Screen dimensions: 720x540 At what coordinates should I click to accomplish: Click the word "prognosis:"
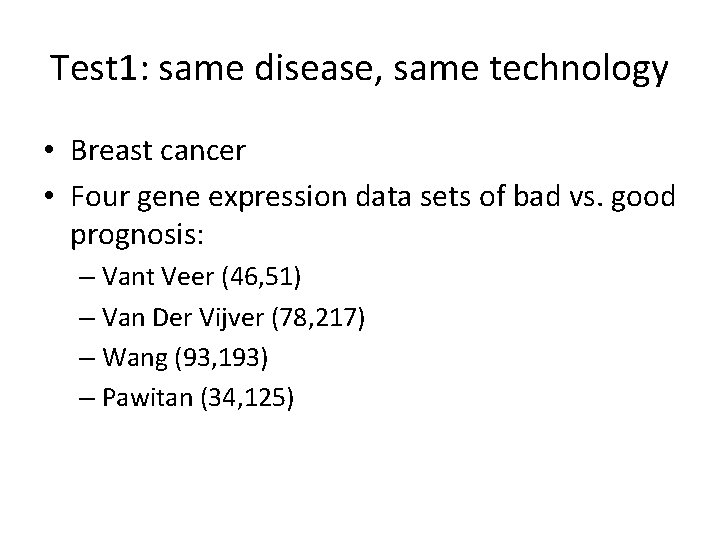[x=138, y=236]
